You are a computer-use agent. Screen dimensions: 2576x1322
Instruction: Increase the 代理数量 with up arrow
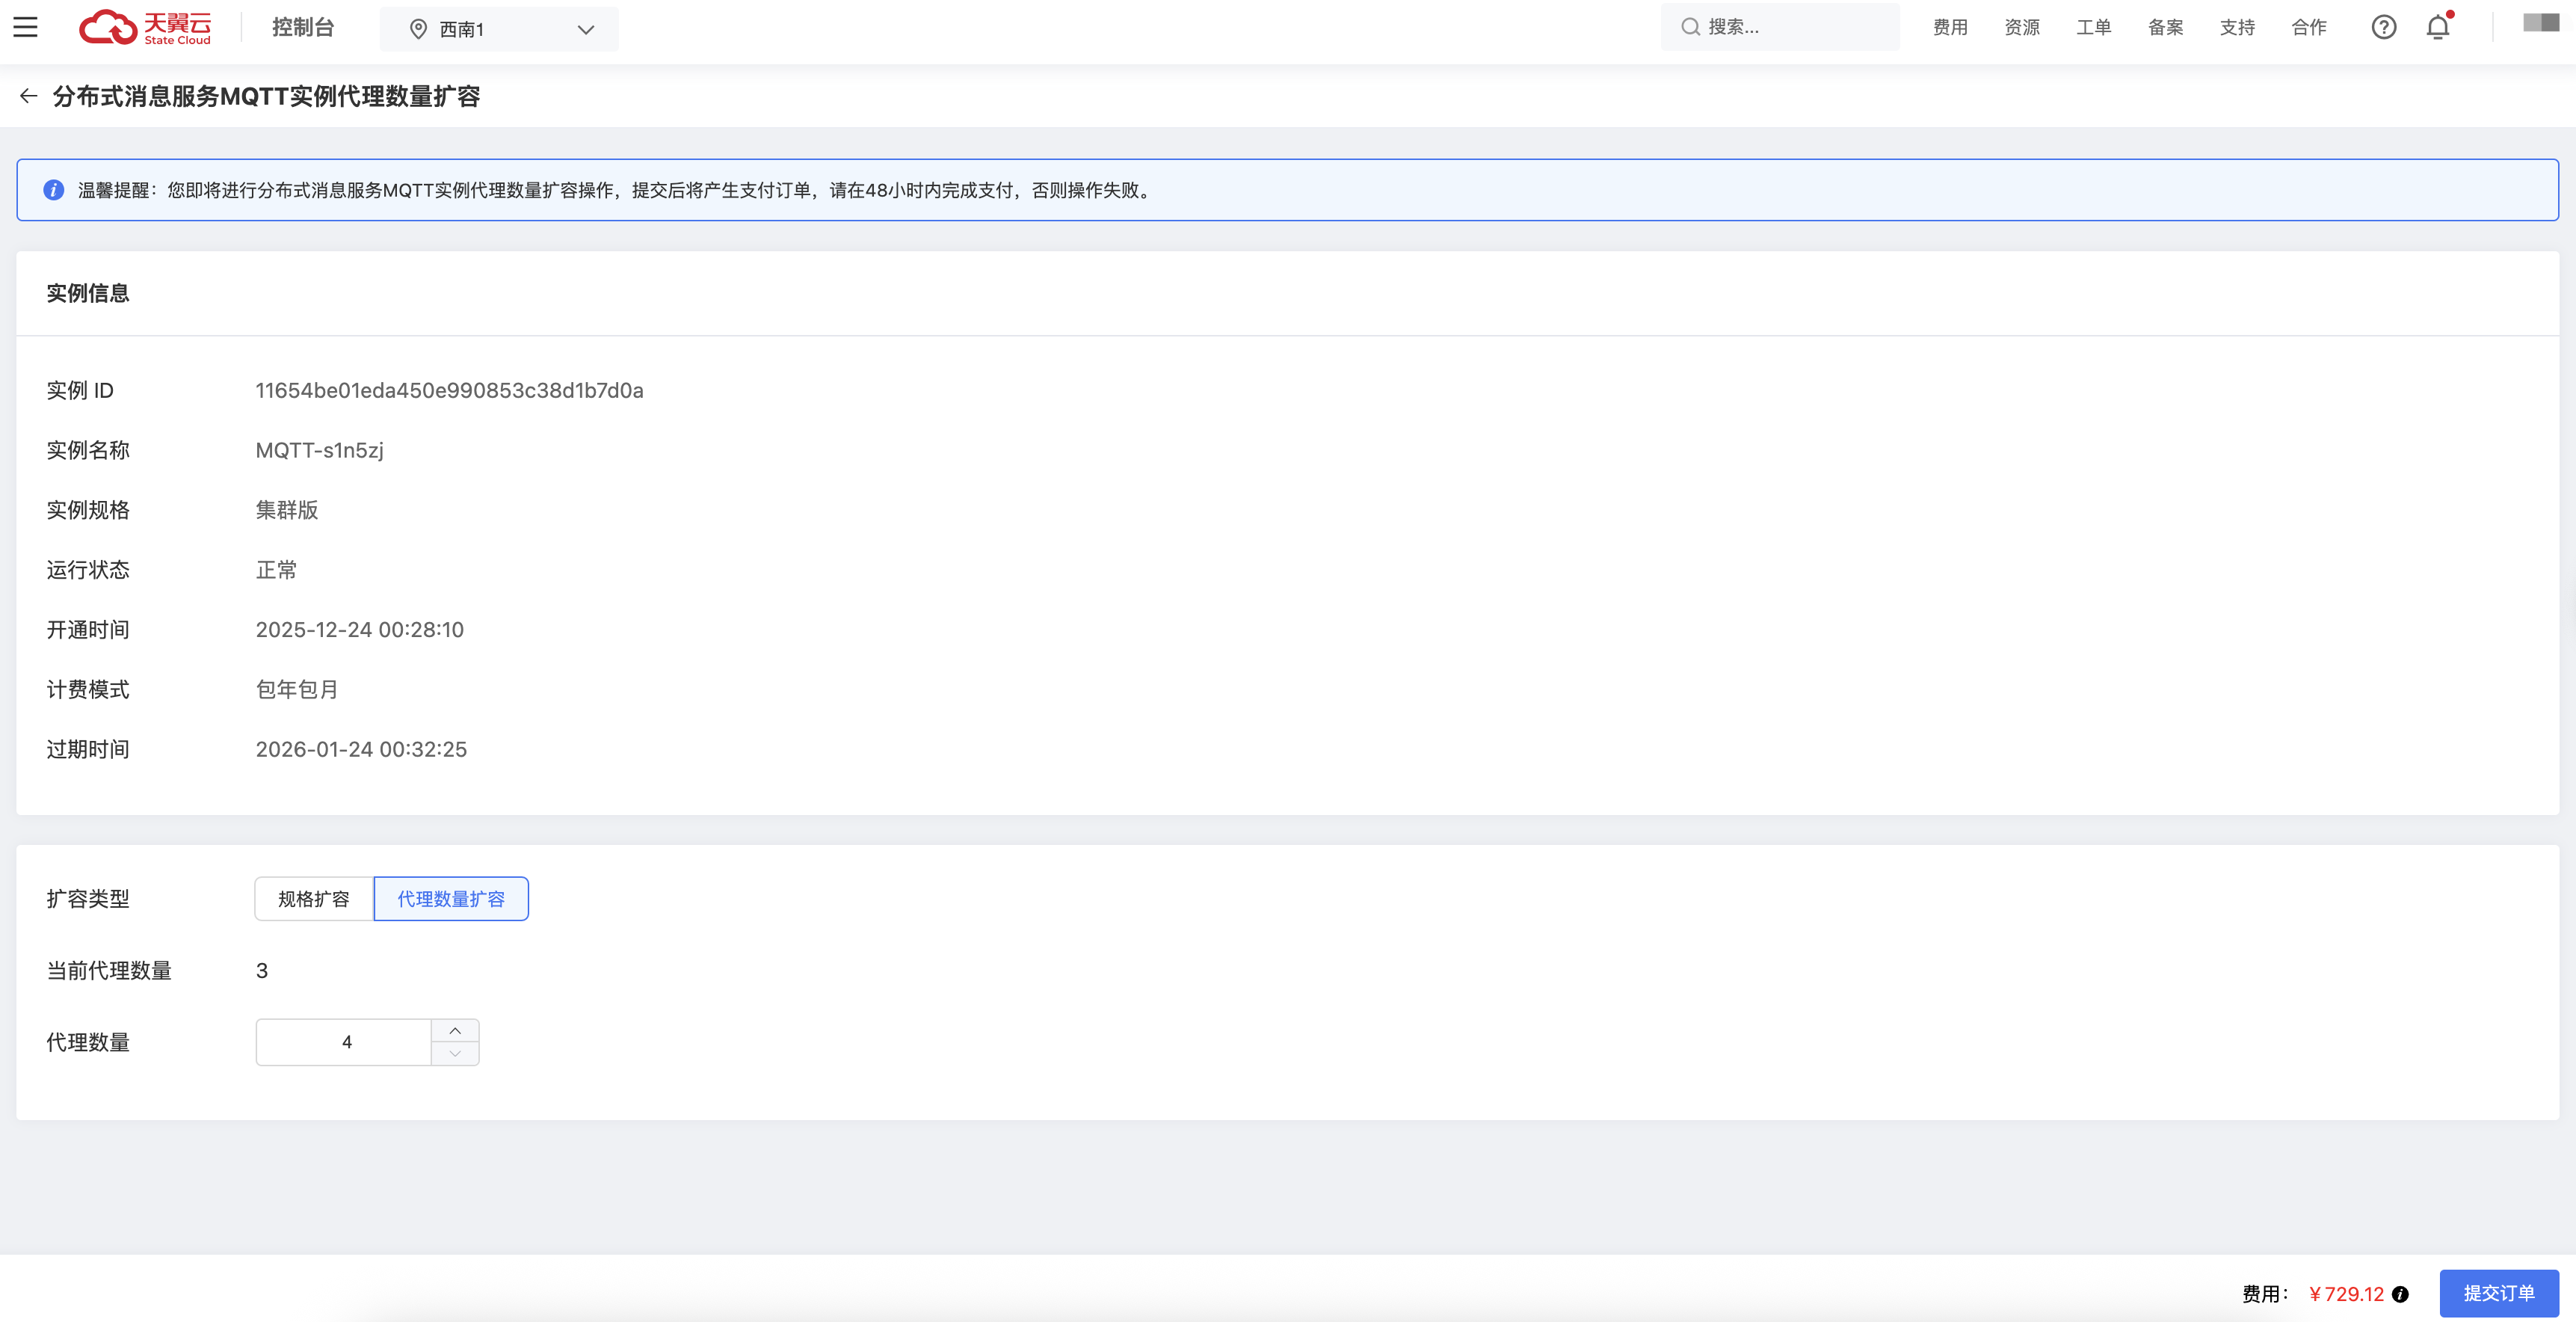[x=455, y=1031]
